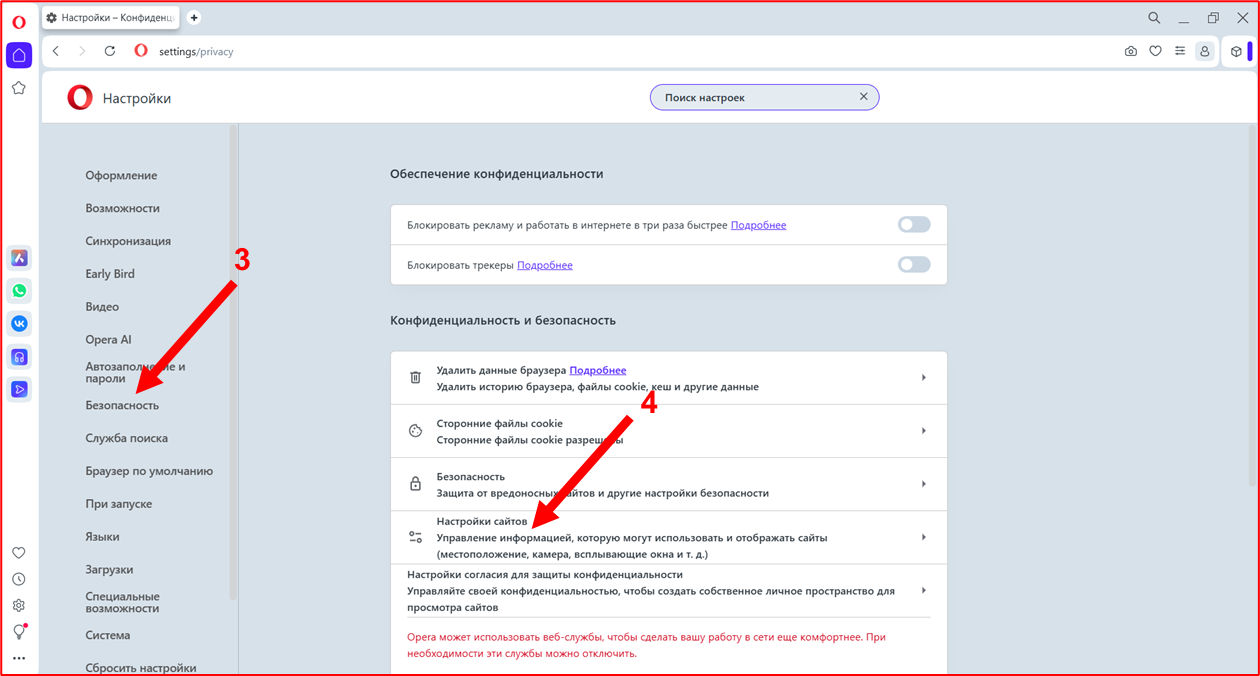This screenshot has width=1260, height=676.
Task: Open bookmarks heart icon in sidebar
Action: [19, 553]
